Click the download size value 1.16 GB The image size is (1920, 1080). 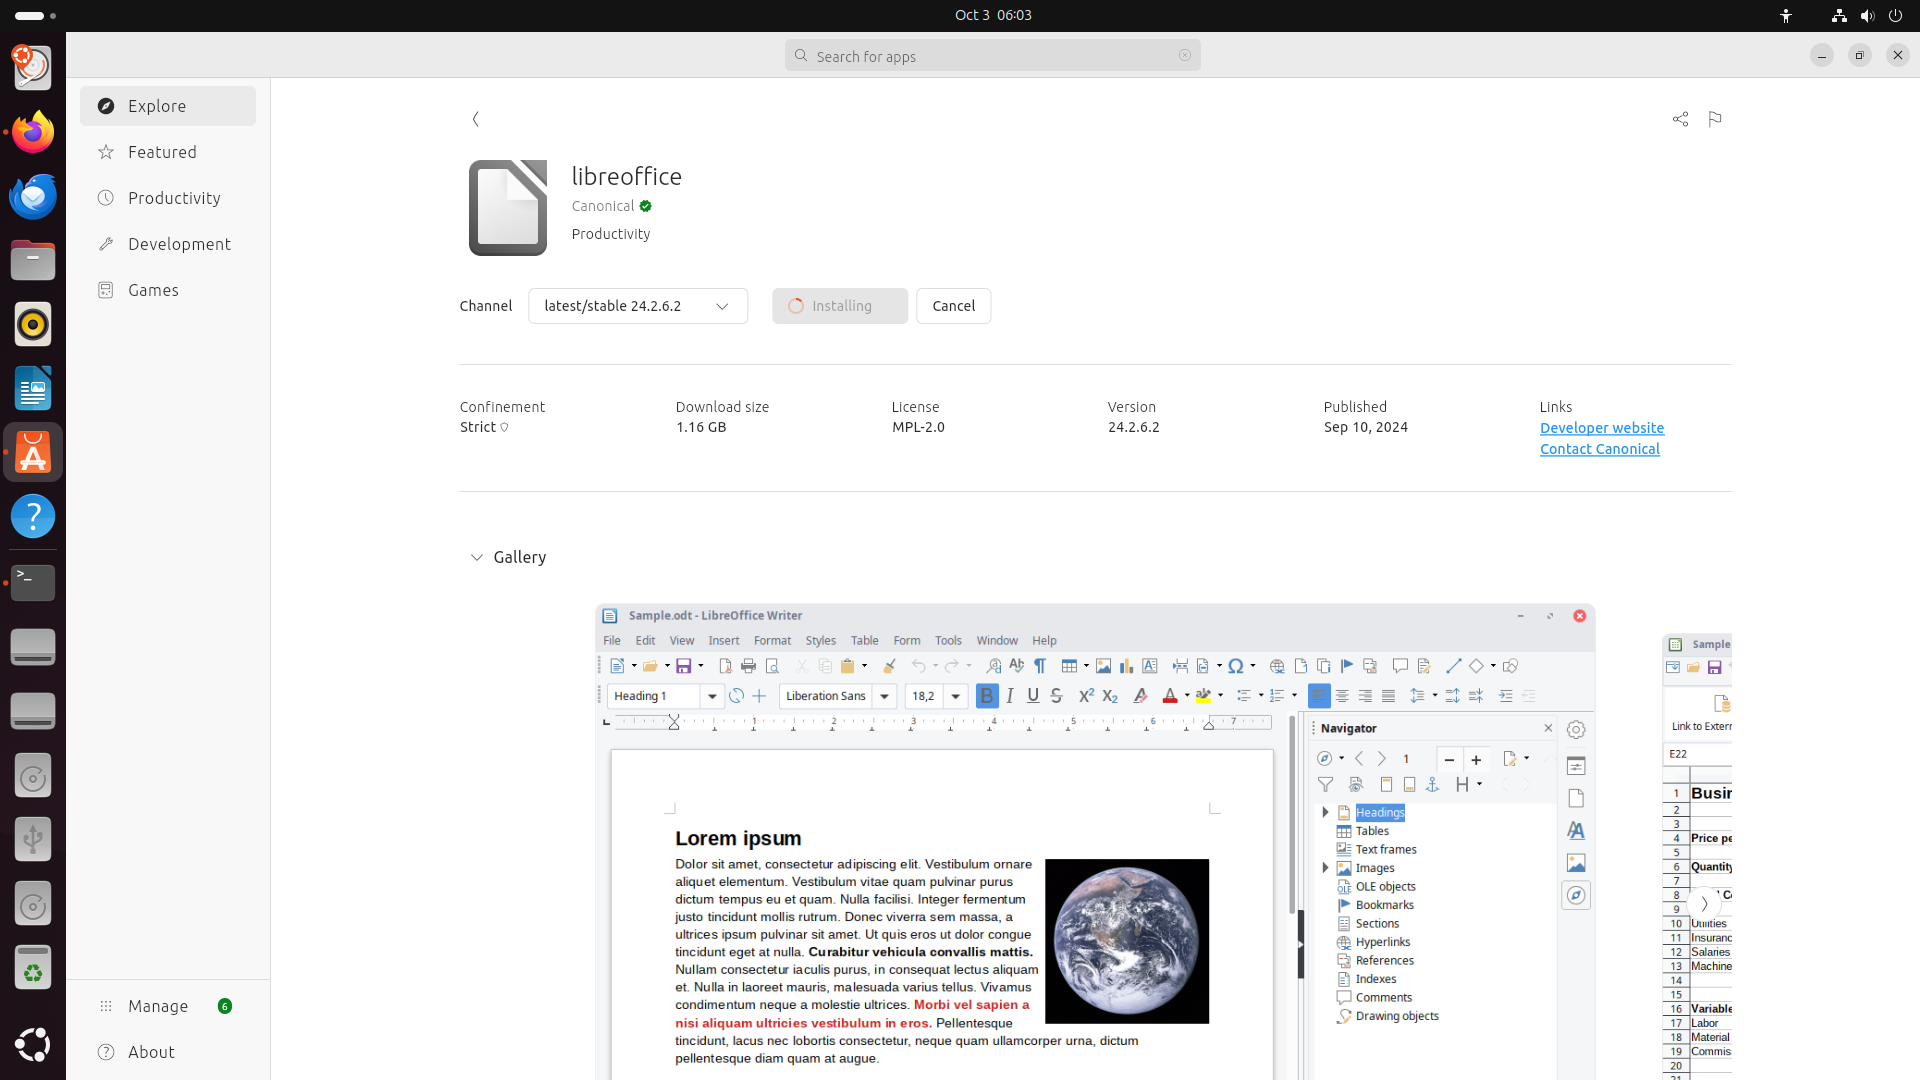tap(701, 427)
